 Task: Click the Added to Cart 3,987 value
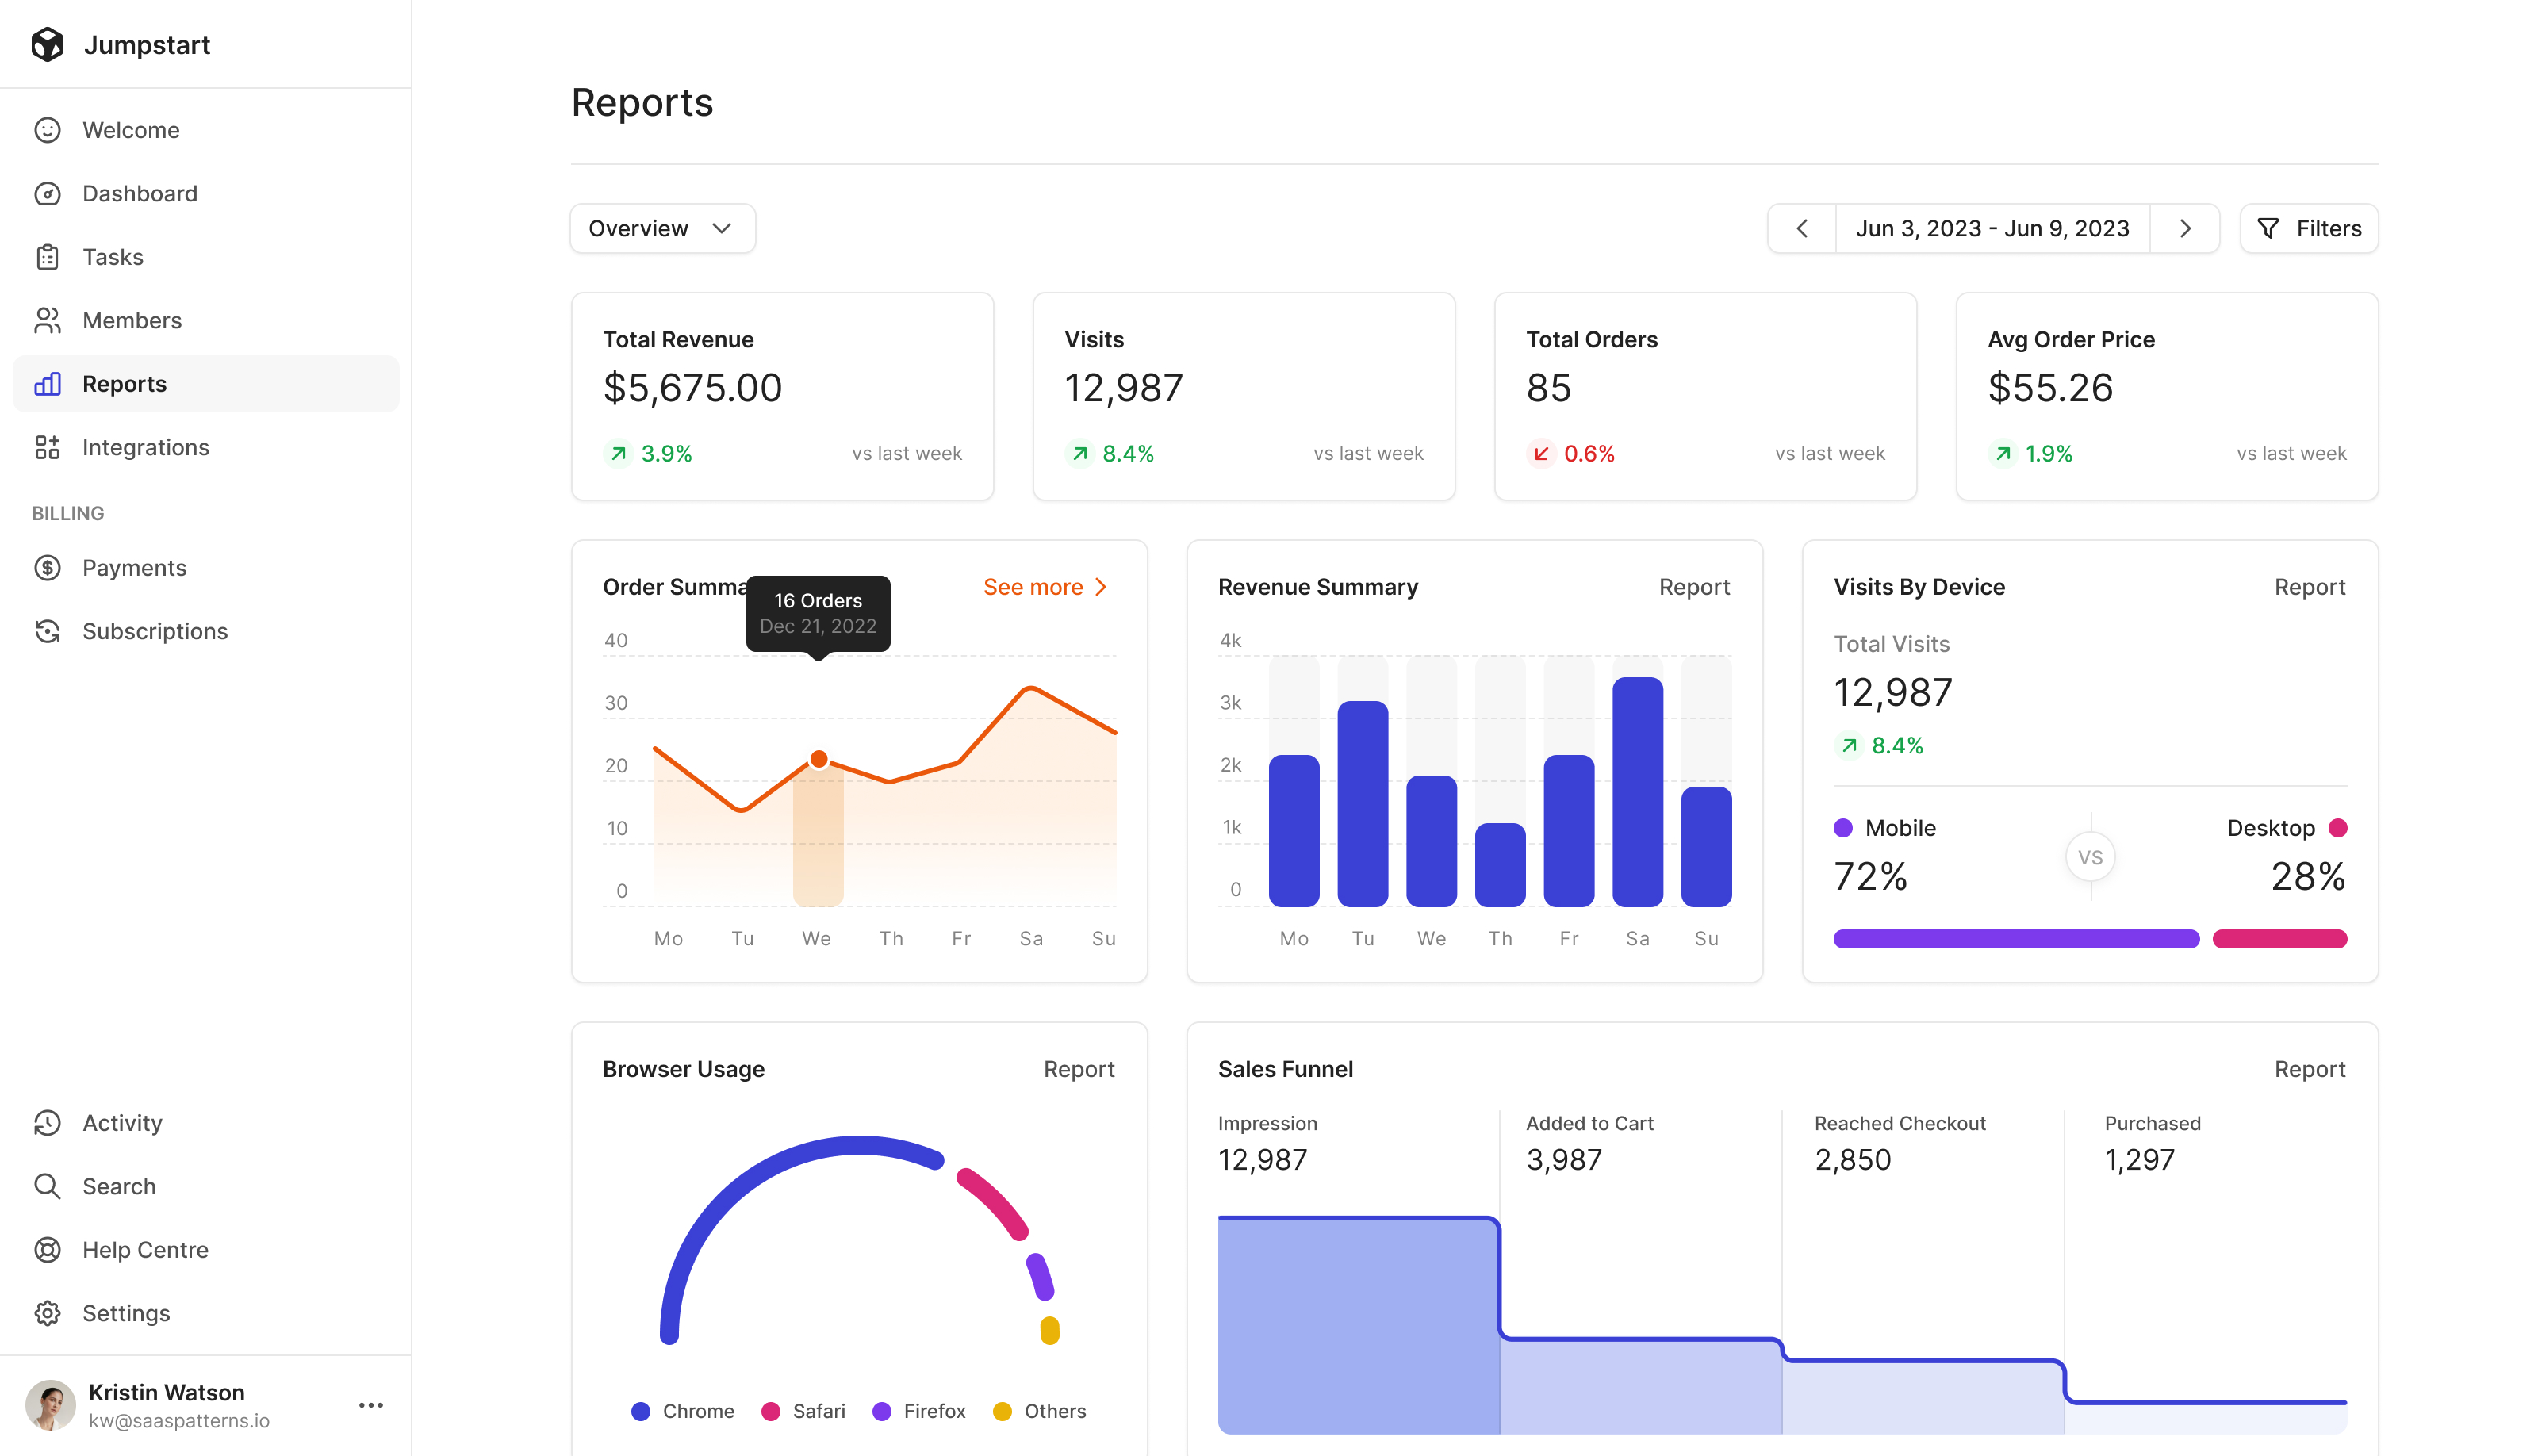tap(1564, 1160)
